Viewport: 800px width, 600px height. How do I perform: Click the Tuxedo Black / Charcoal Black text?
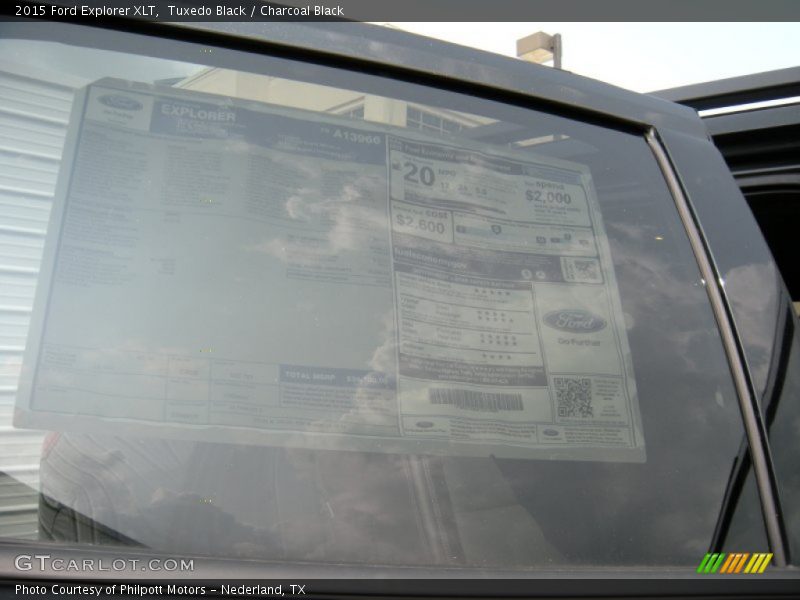256,10
